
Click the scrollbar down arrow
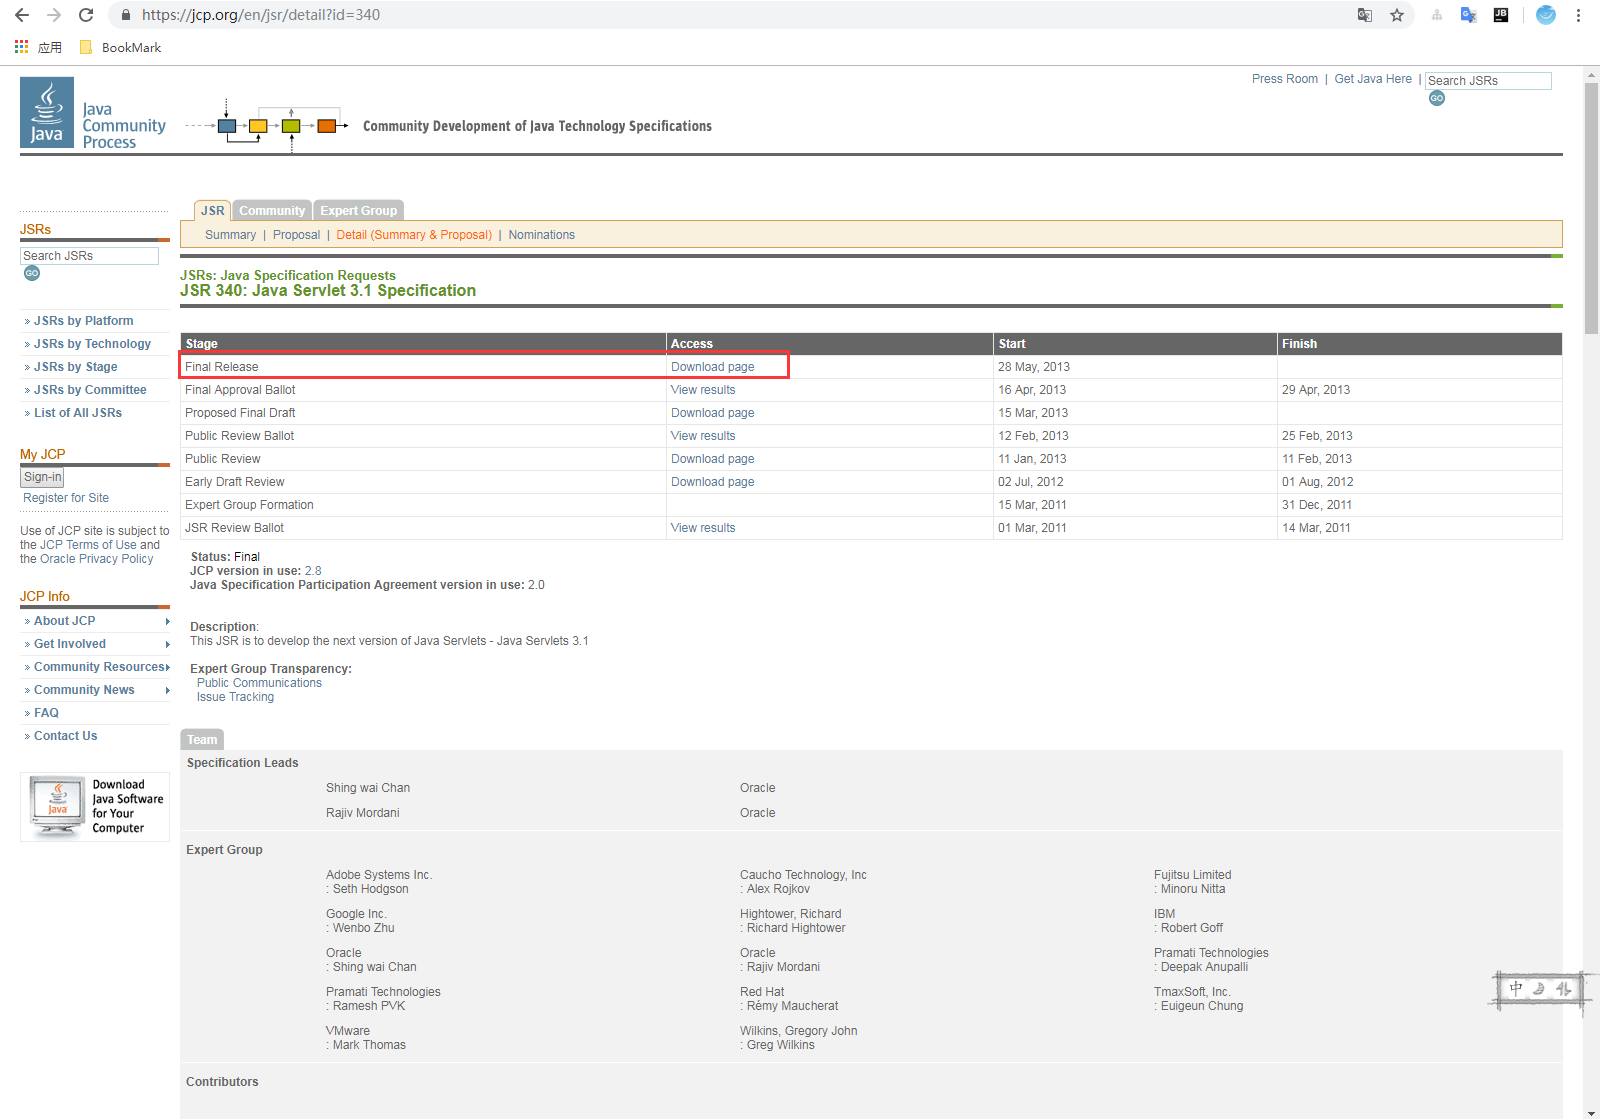[x=1592, y=1112]
